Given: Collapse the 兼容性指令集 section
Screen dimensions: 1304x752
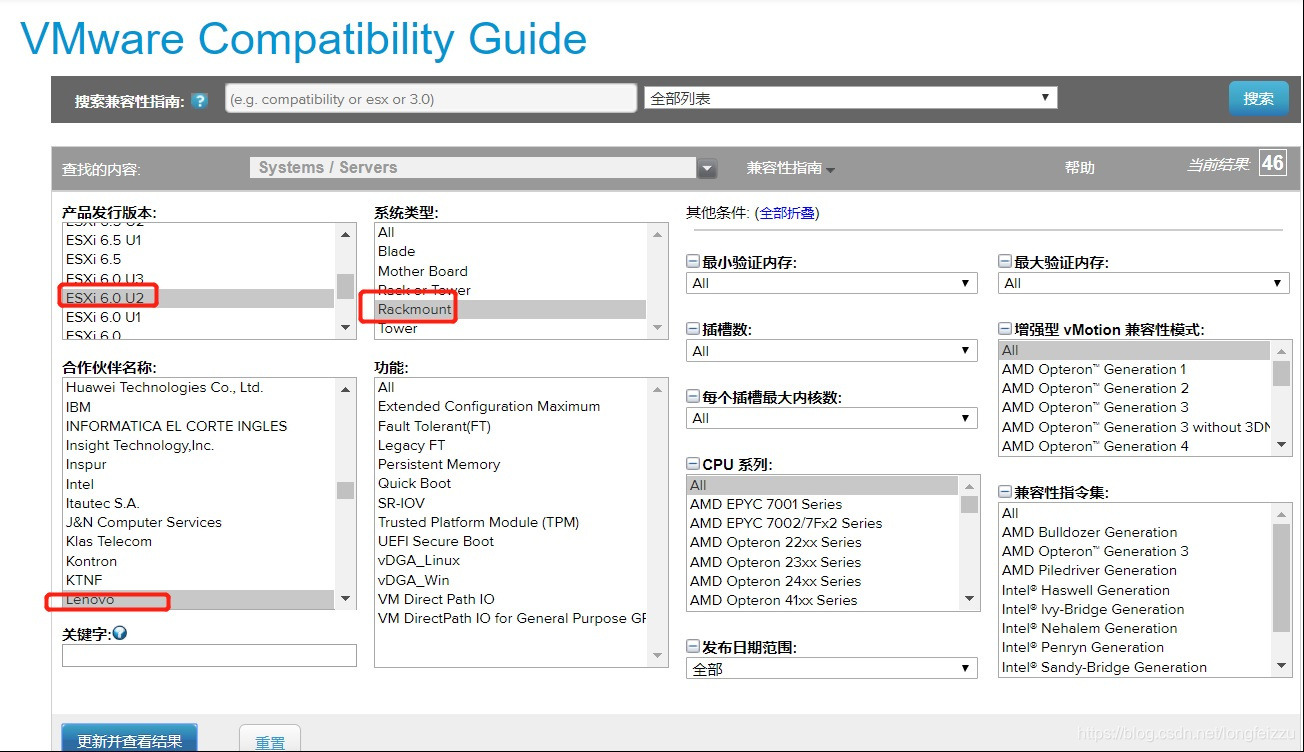Looking at the screenshot, I should point(1005,492).
